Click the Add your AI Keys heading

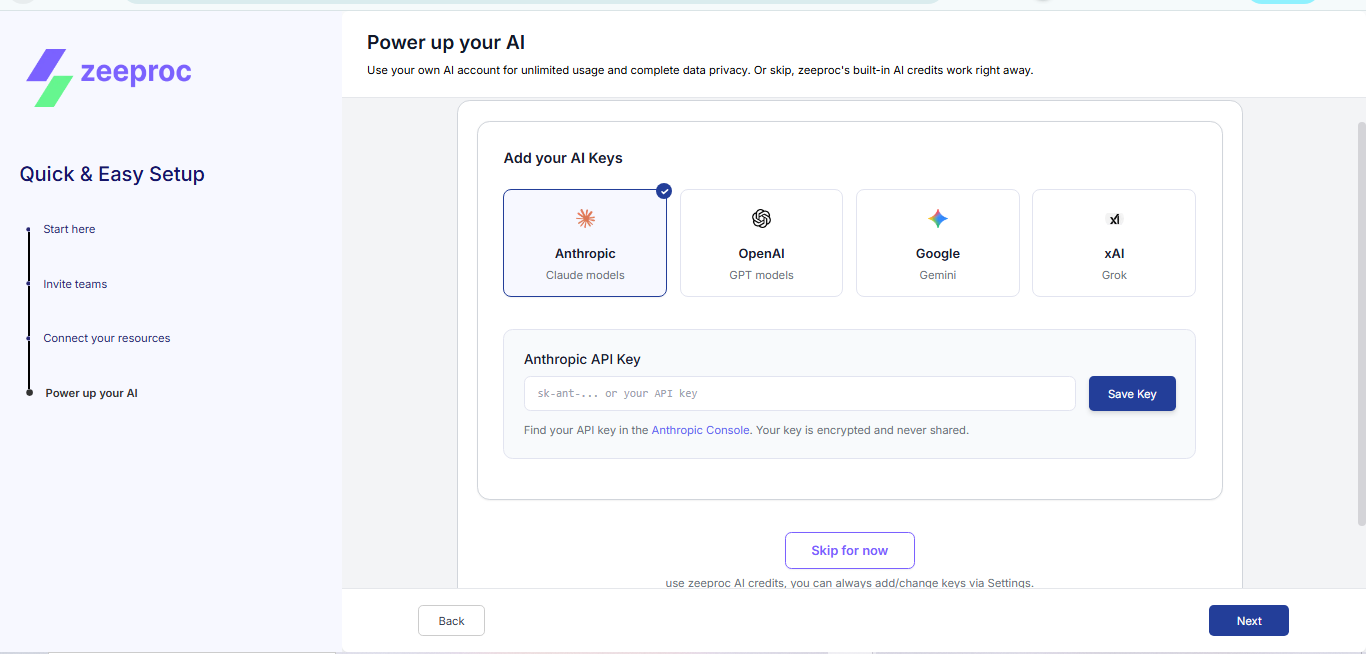[563, 158]
